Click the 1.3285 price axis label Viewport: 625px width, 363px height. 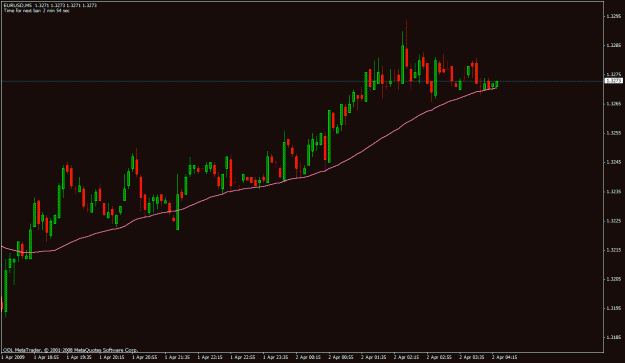(613, 45)
